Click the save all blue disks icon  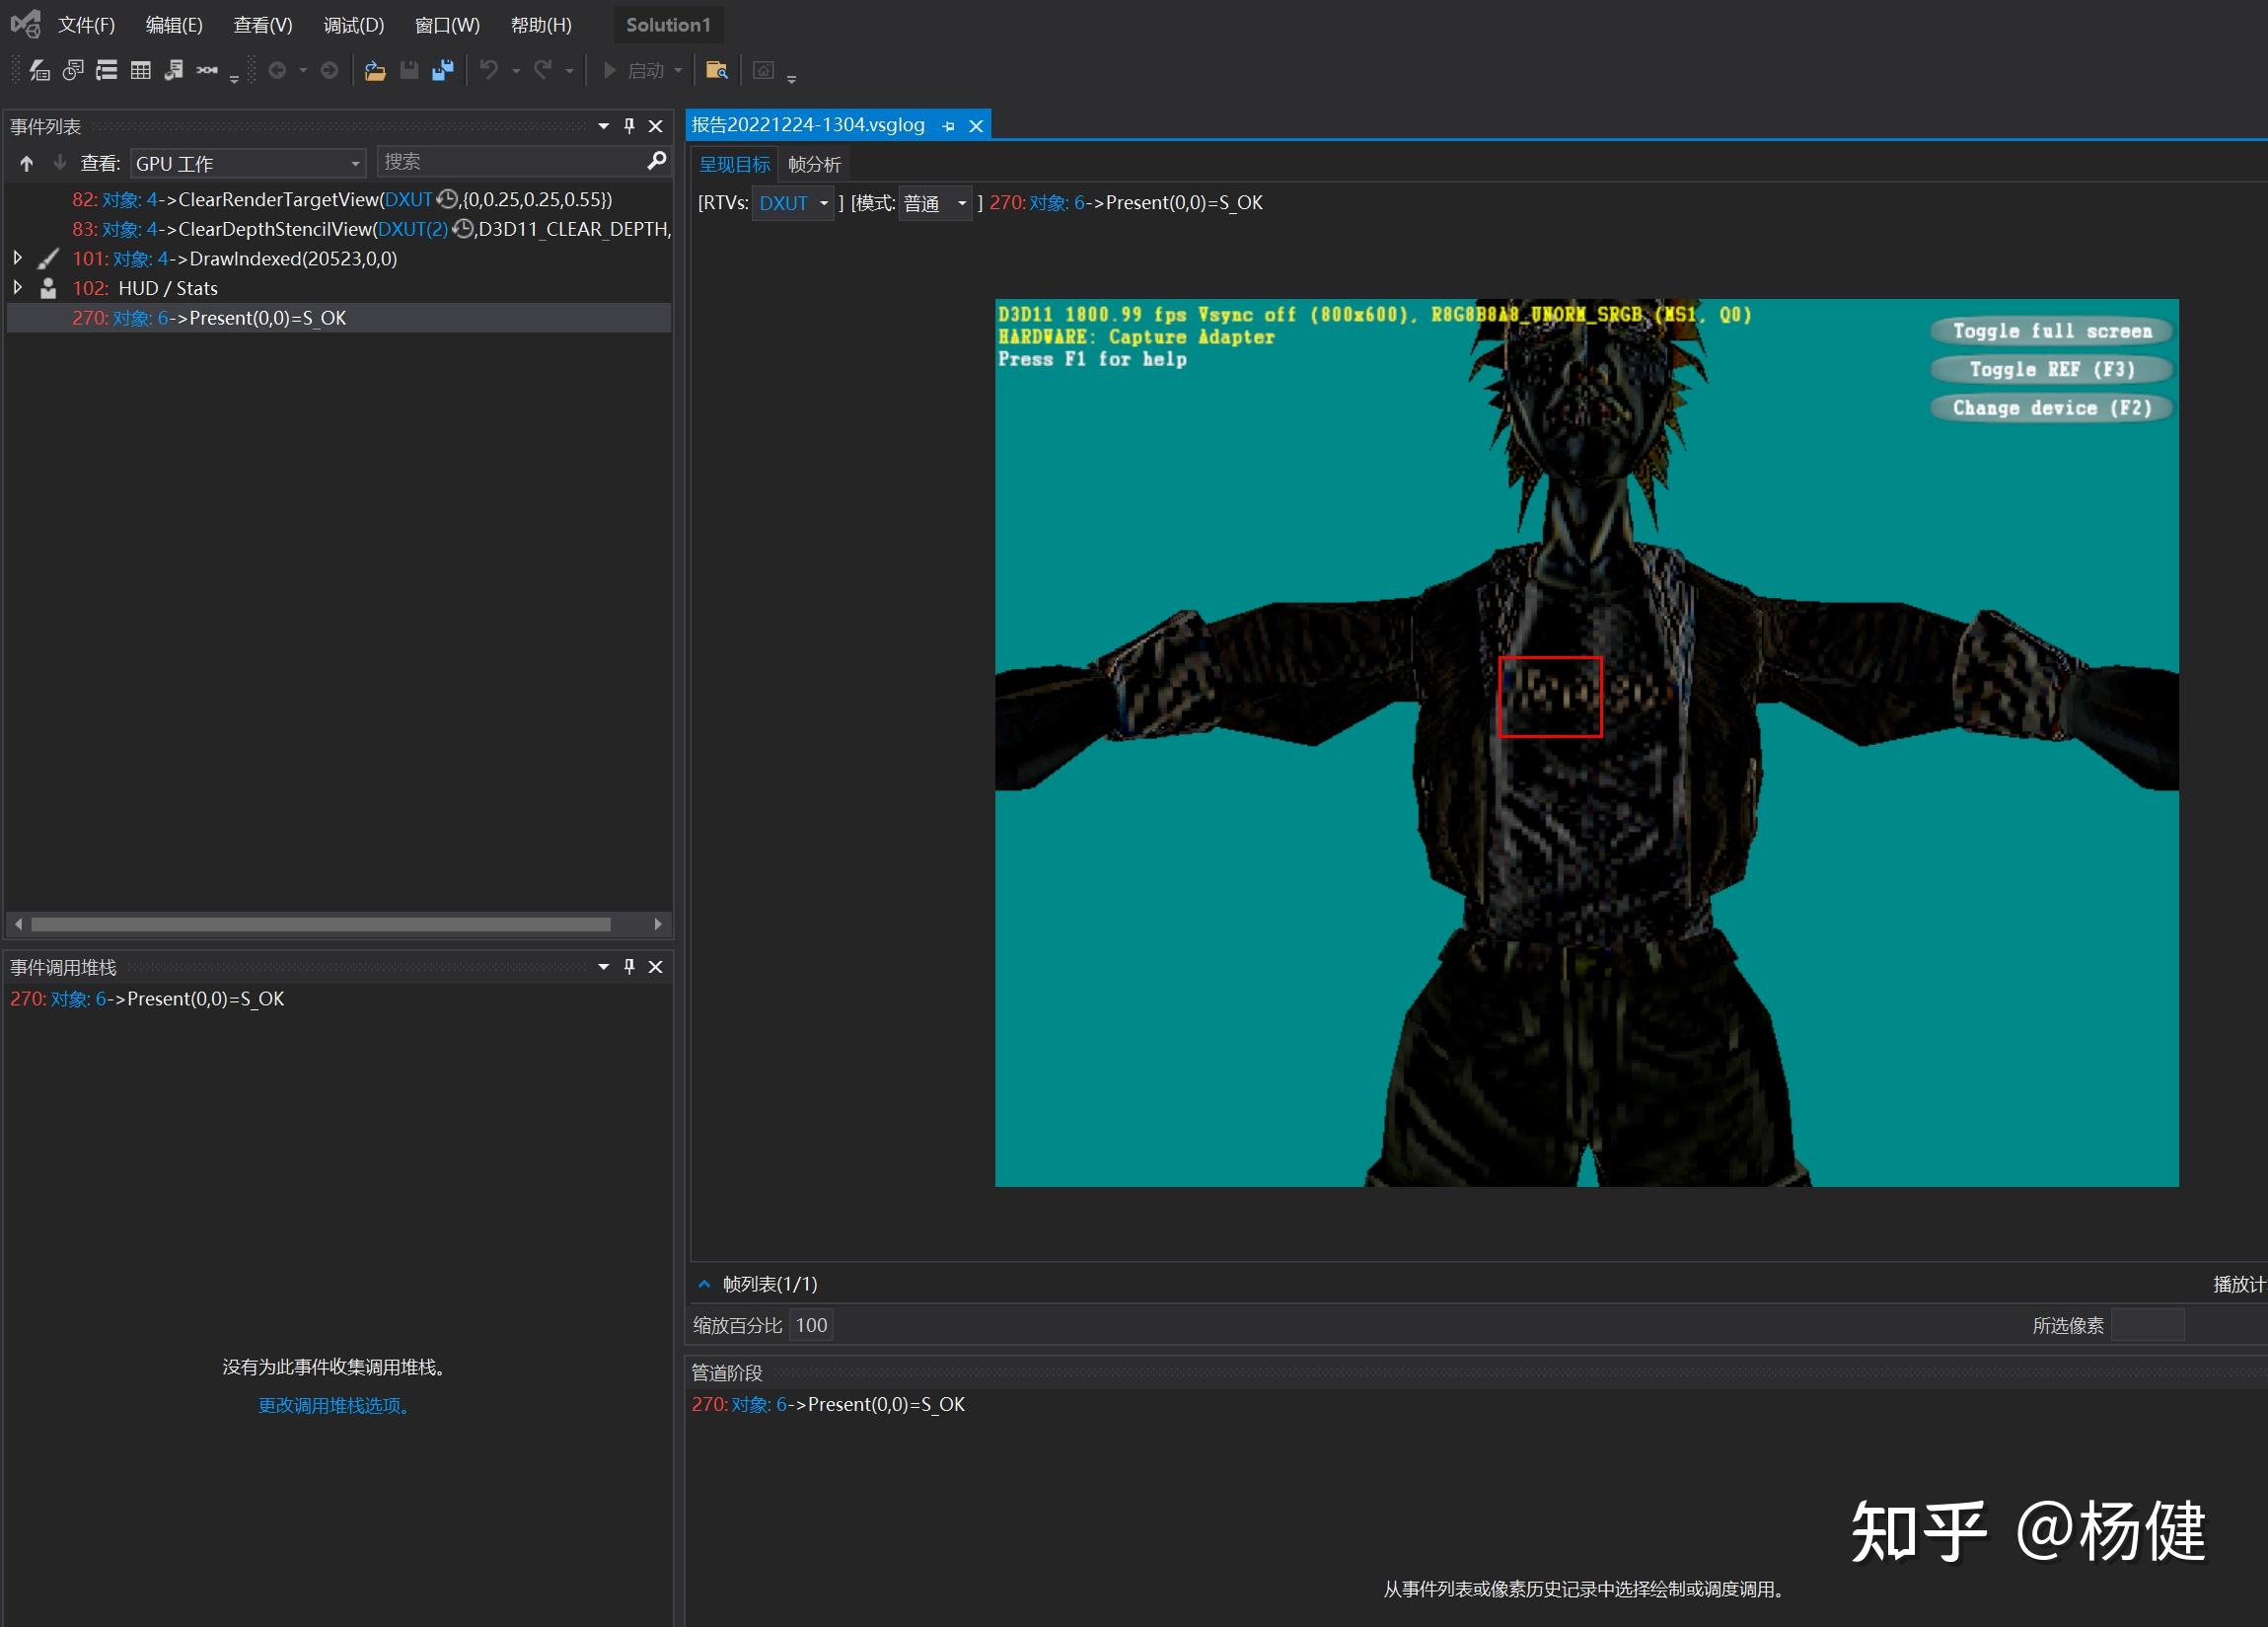(442, 70)
